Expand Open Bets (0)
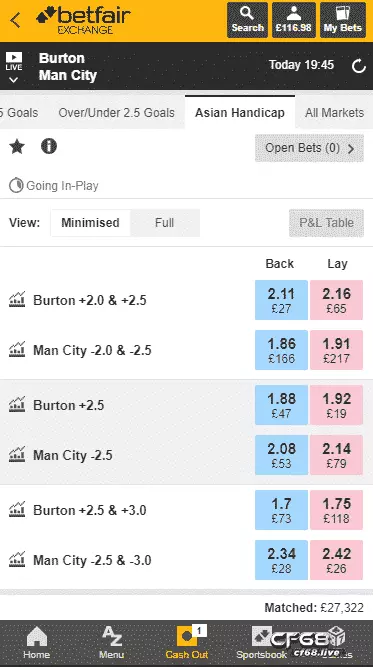The image size is (373, 667). pyautogui.click(x=309, y=148)
